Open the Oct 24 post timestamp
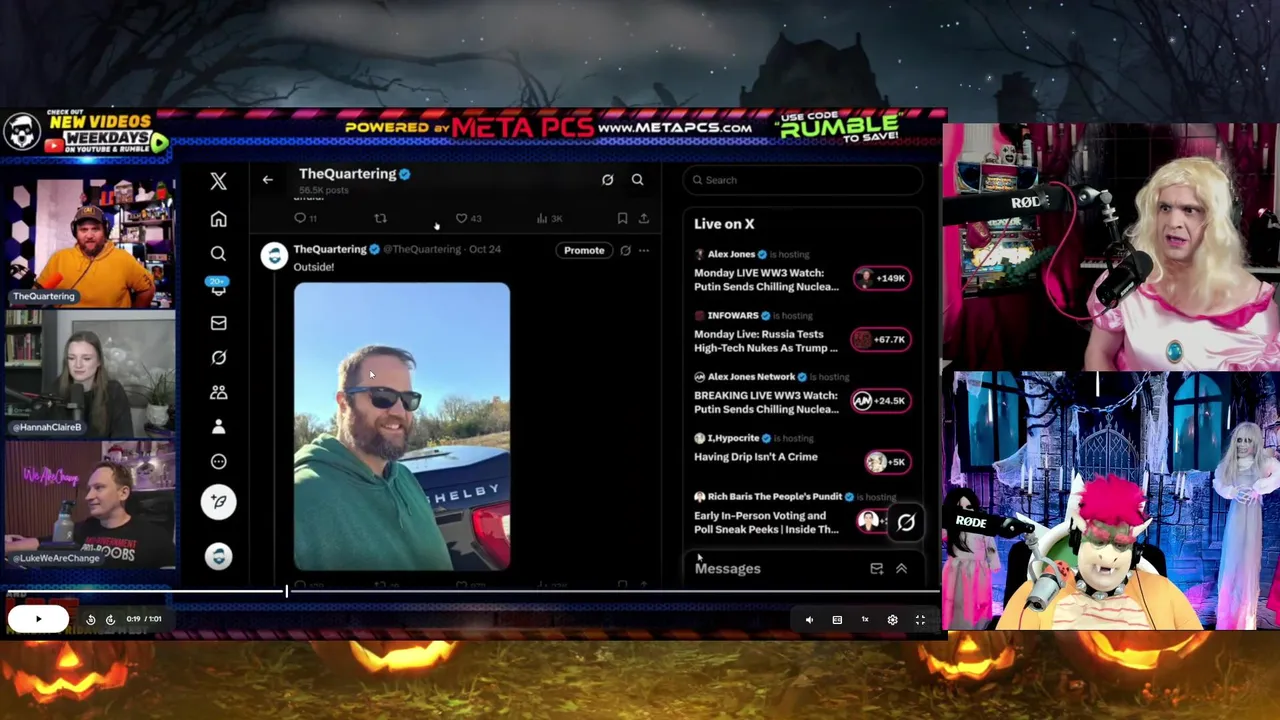Viewport: 1280px width, 720px height. pyautogui.click(x=485, y=249)
